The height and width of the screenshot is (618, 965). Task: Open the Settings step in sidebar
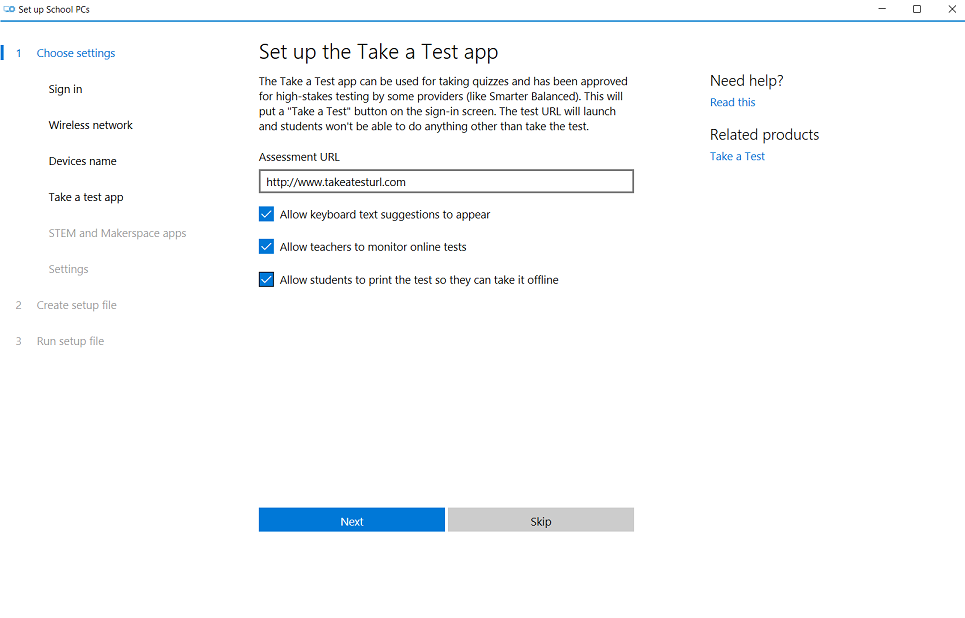point(68,269)
